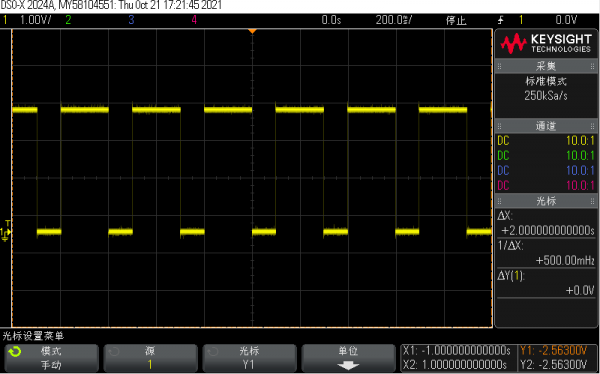The width and height of the screenshot is (600, 374).
Task: Click the Y2 -2.56300V readout
Action: 554,364
